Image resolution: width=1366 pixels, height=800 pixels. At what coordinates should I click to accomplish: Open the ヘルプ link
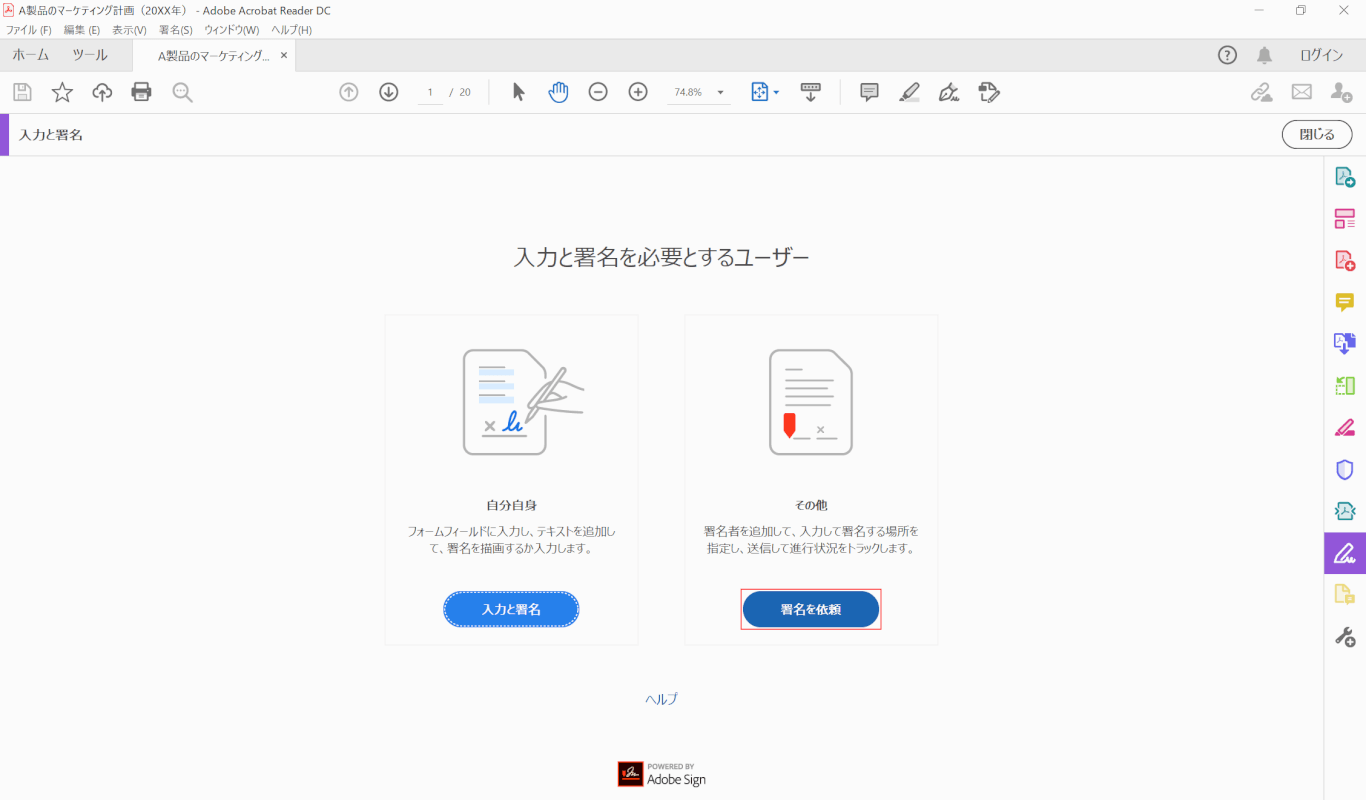[x=662, y=698]
